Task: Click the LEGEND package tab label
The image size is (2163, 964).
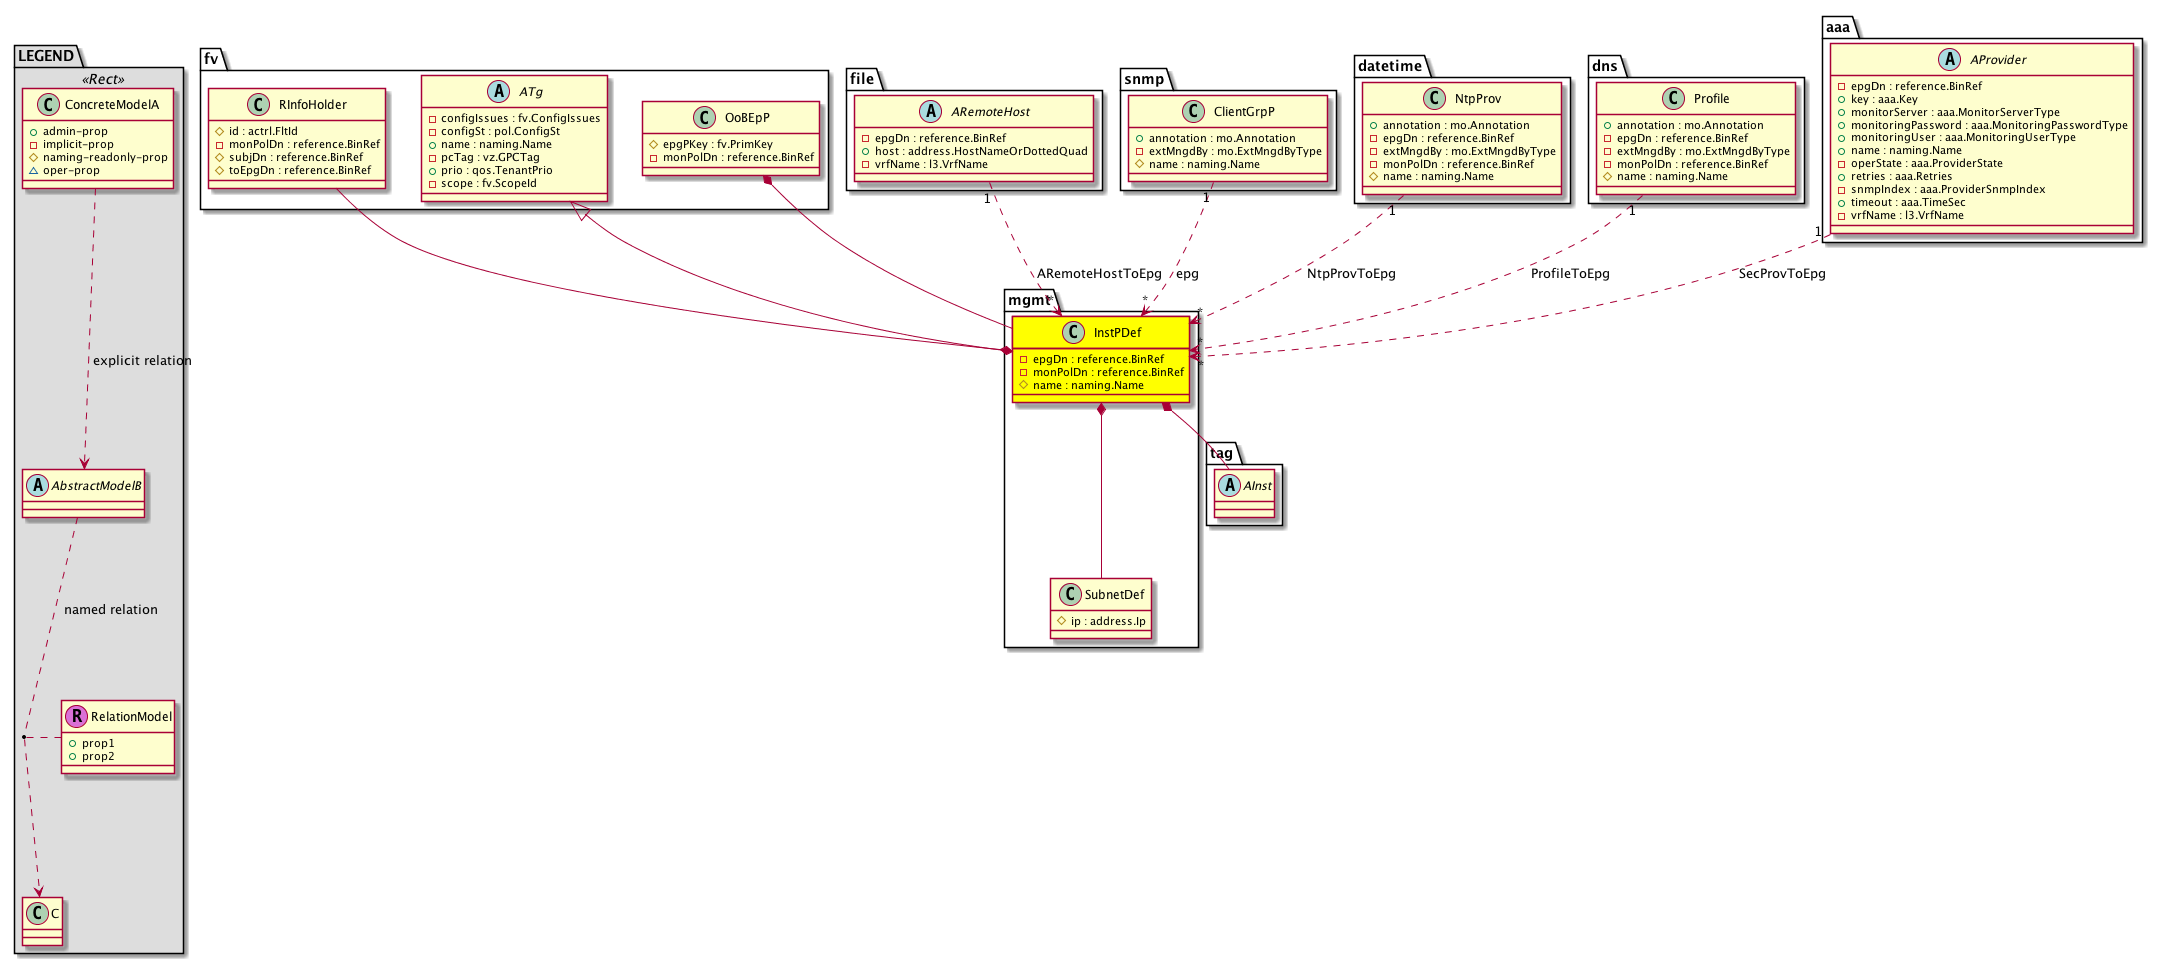Action: [x=45, y=56]
